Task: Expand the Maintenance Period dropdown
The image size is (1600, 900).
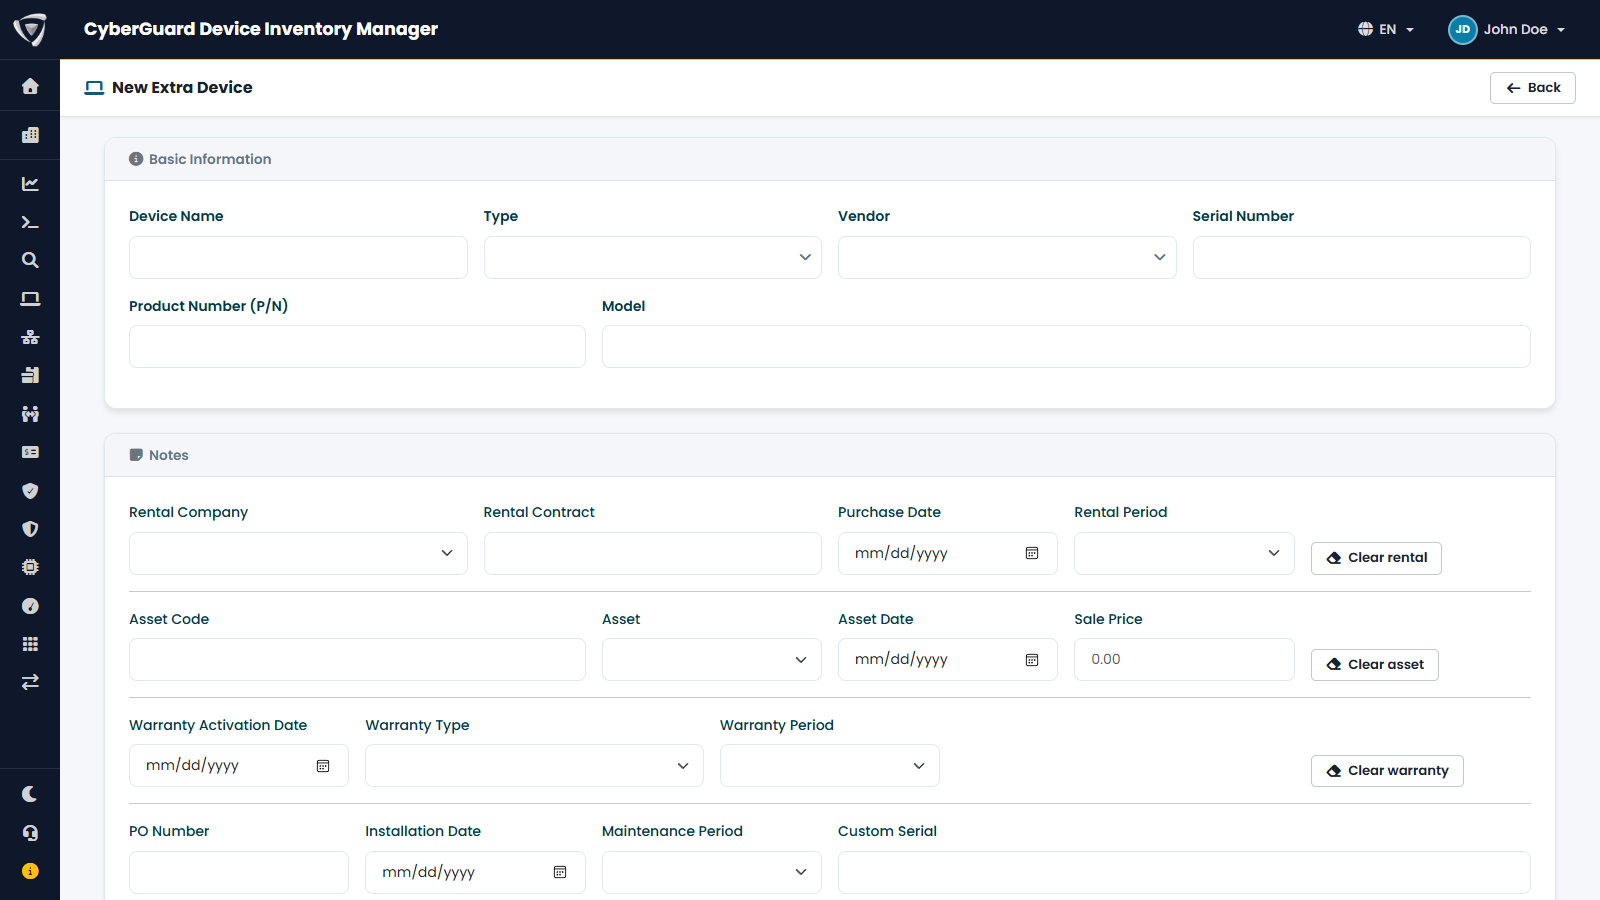Action: pos(712,872)
